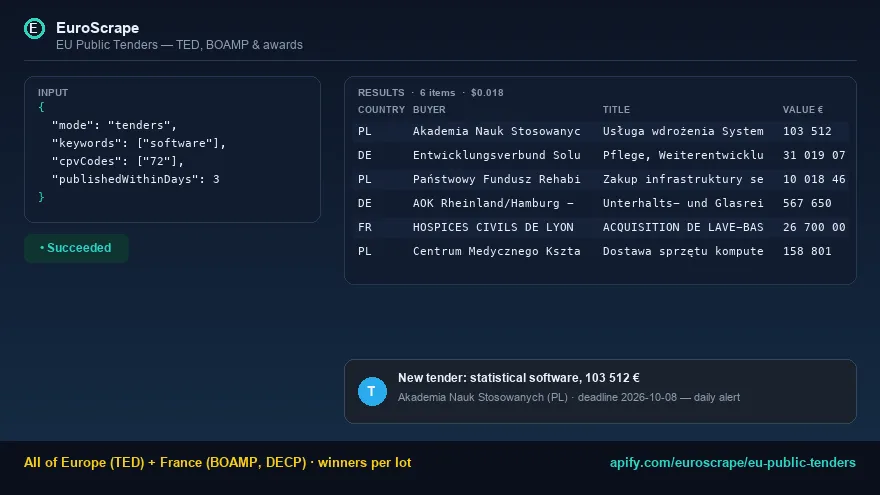Click the "cpvCodes": ["72"] line
The width and height of the screenshot is (880, 495).
point(118,161)
